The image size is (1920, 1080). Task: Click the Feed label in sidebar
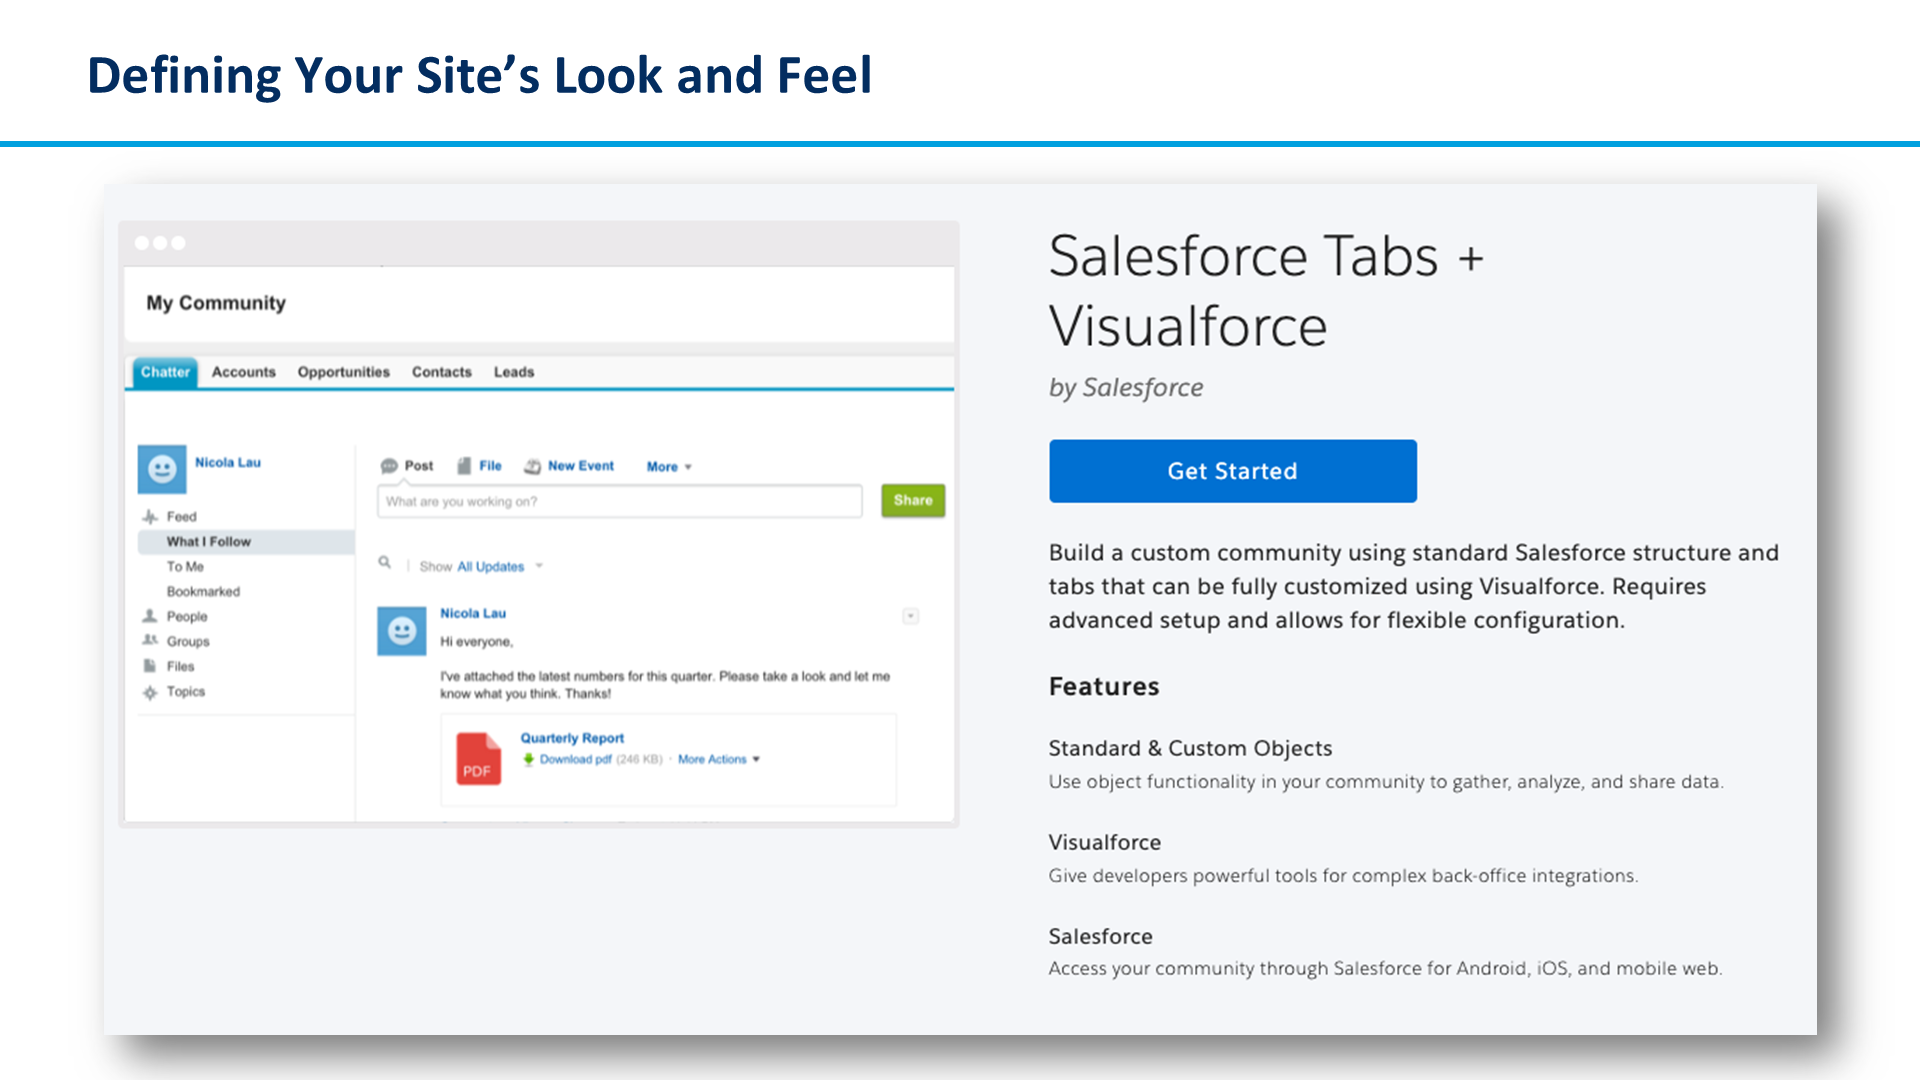181,517
